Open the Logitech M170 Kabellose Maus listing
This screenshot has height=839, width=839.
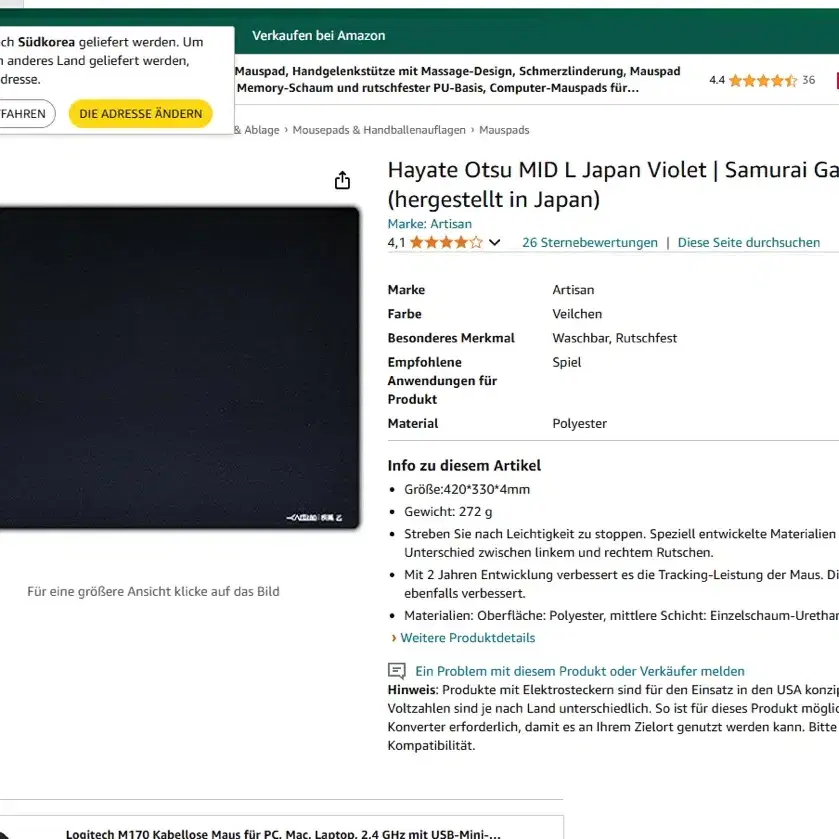pos(283,833)
